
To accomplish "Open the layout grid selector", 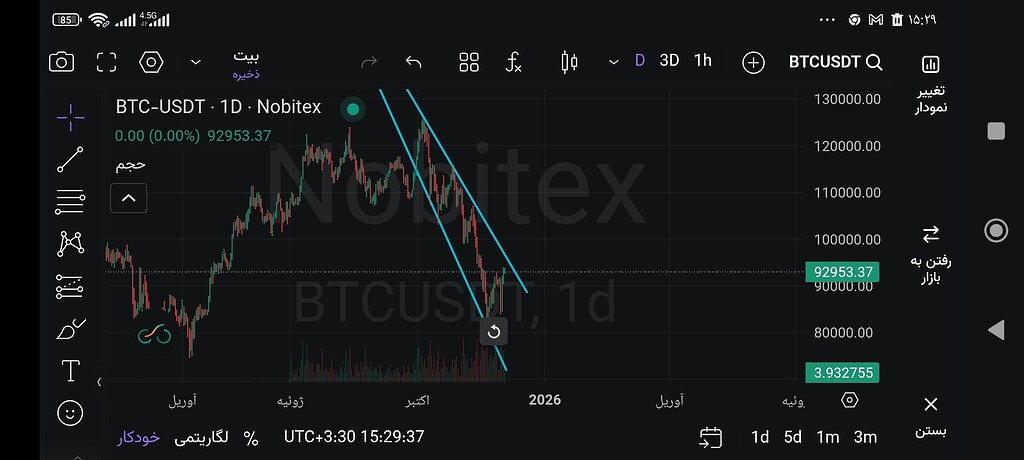I will tap(469, 62).
